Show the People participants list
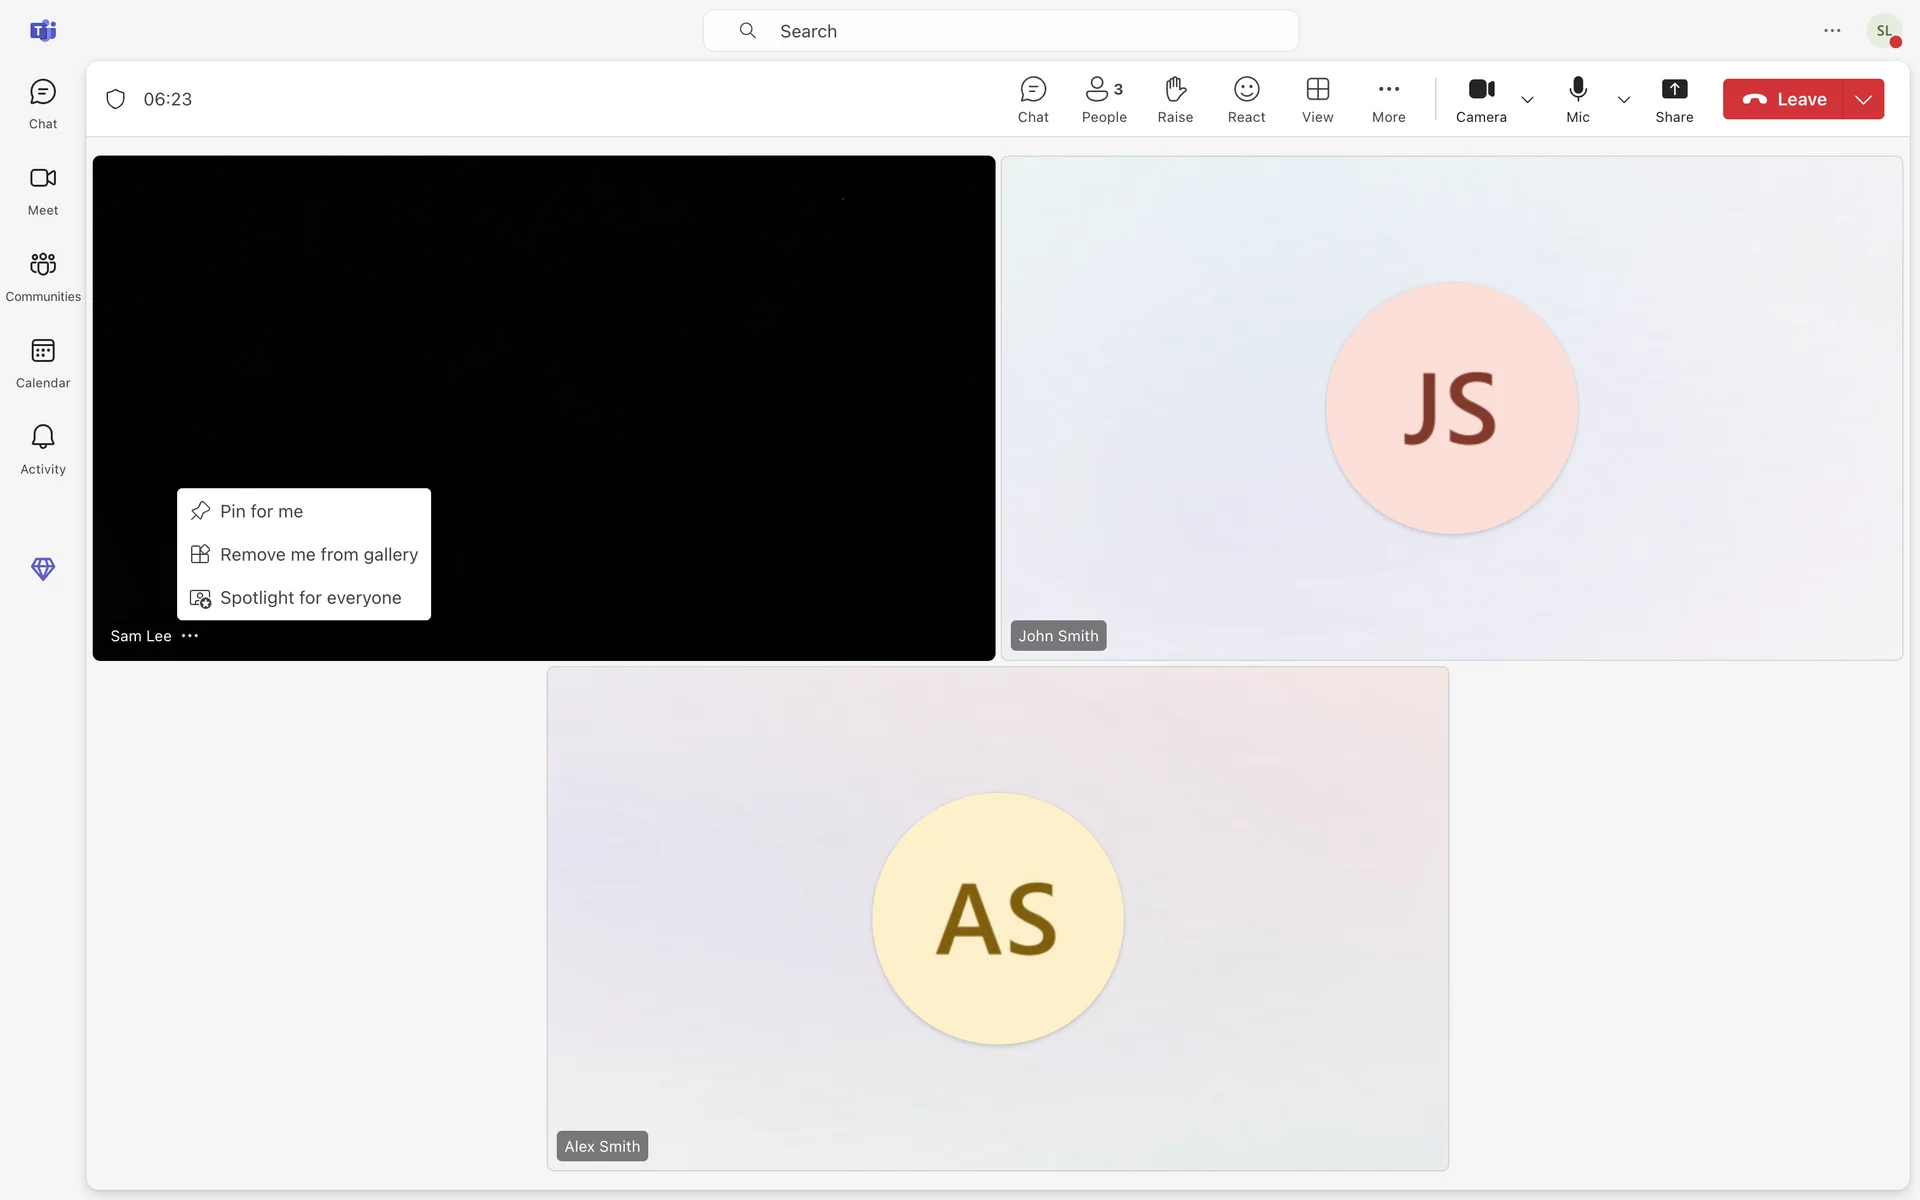 (1104, 99)
